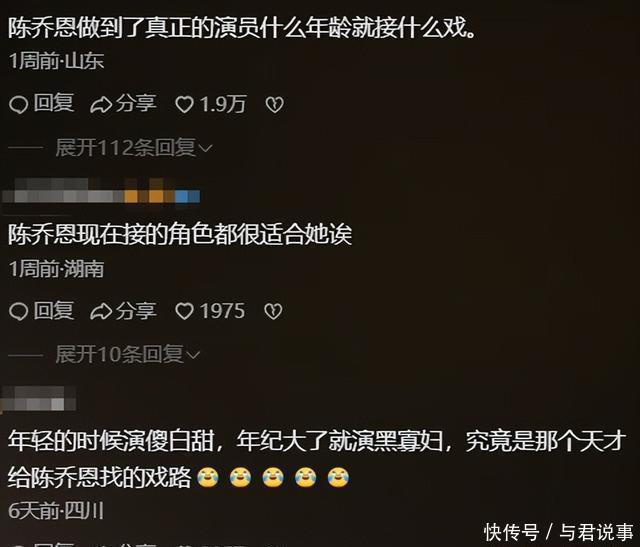Expand the 112 replies thread
This screenshot has height=547, width=640.
[x=134, y=147]
